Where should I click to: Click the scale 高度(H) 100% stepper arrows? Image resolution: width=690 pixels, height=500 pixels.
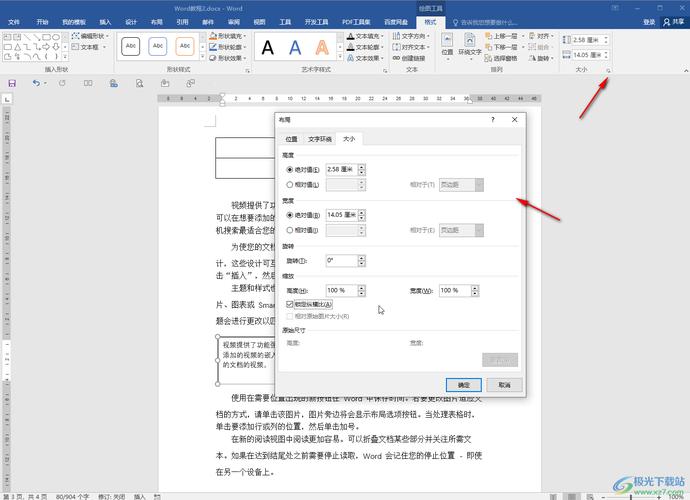click(361, 290)
